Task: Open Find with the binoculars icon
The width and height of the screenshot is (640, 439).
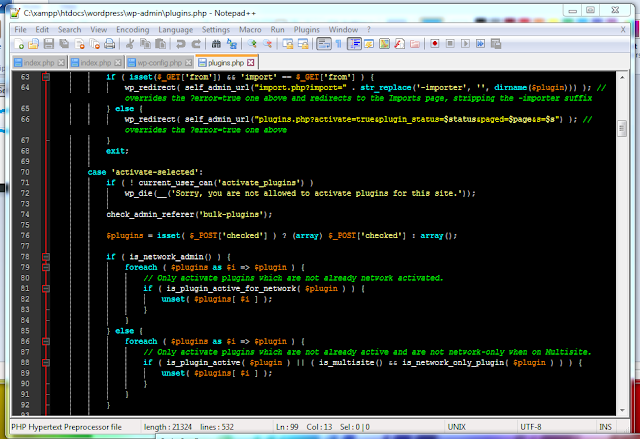Action: pos(216,44)
